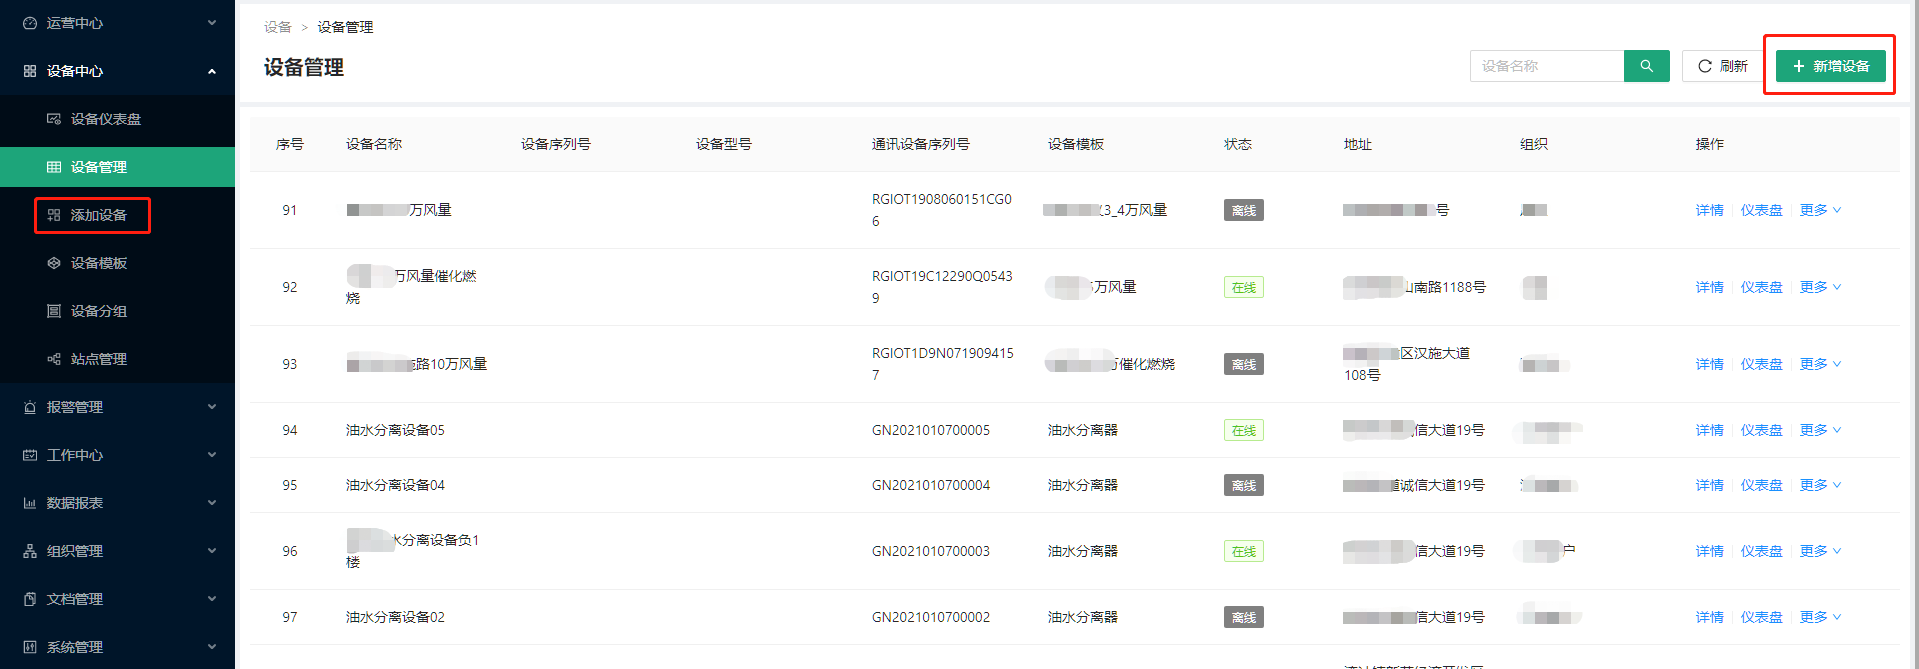Click the 新增设备 button
The image size is (1919, 669).
[1830, 66]
